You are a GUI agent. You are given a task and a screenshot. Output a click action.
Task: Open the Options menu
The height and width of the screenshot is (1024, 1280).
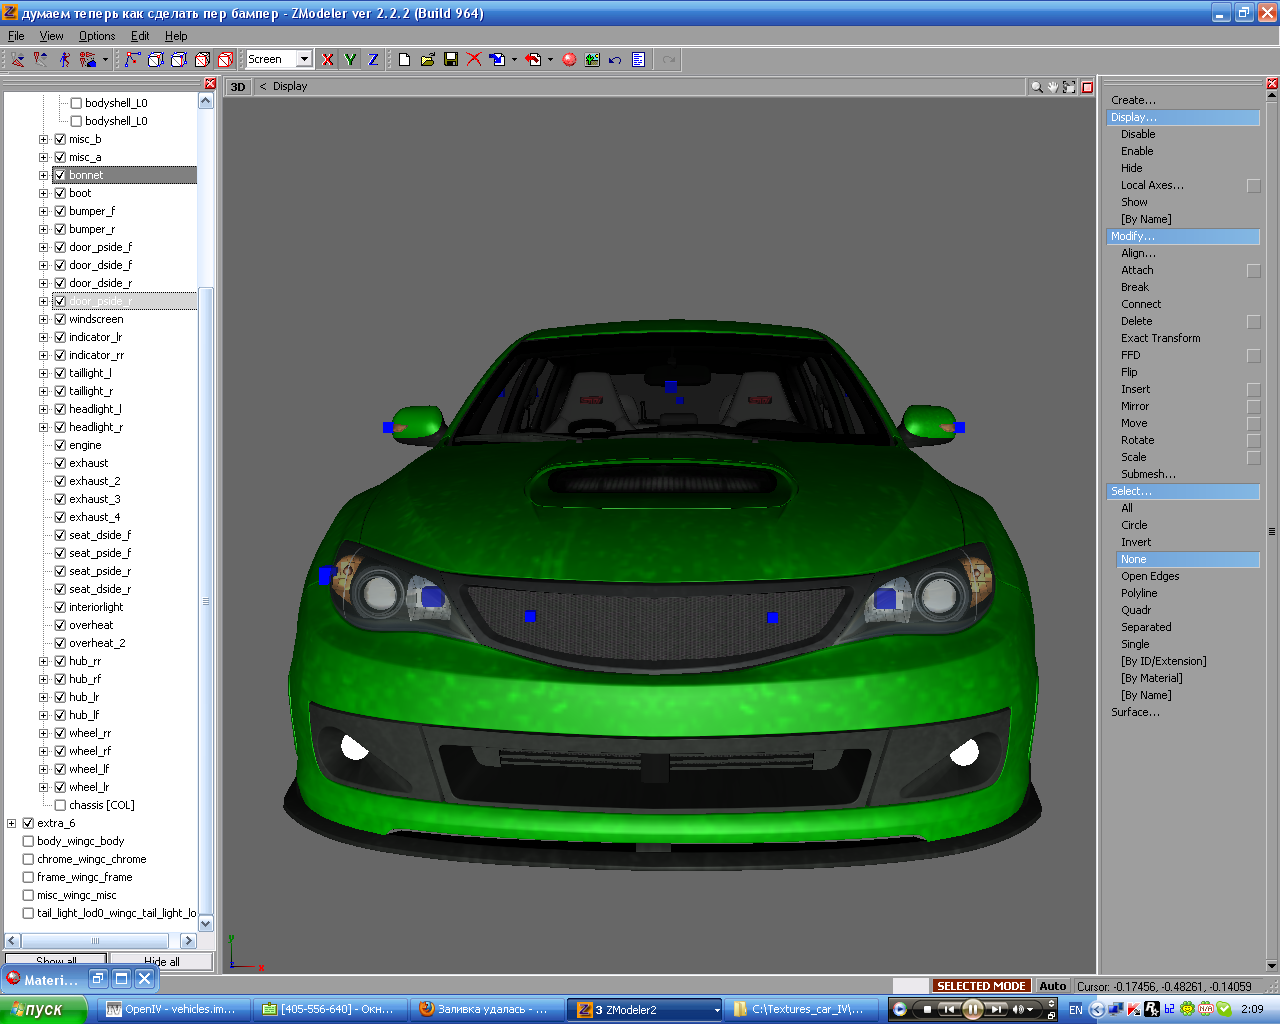pos(97,36)
